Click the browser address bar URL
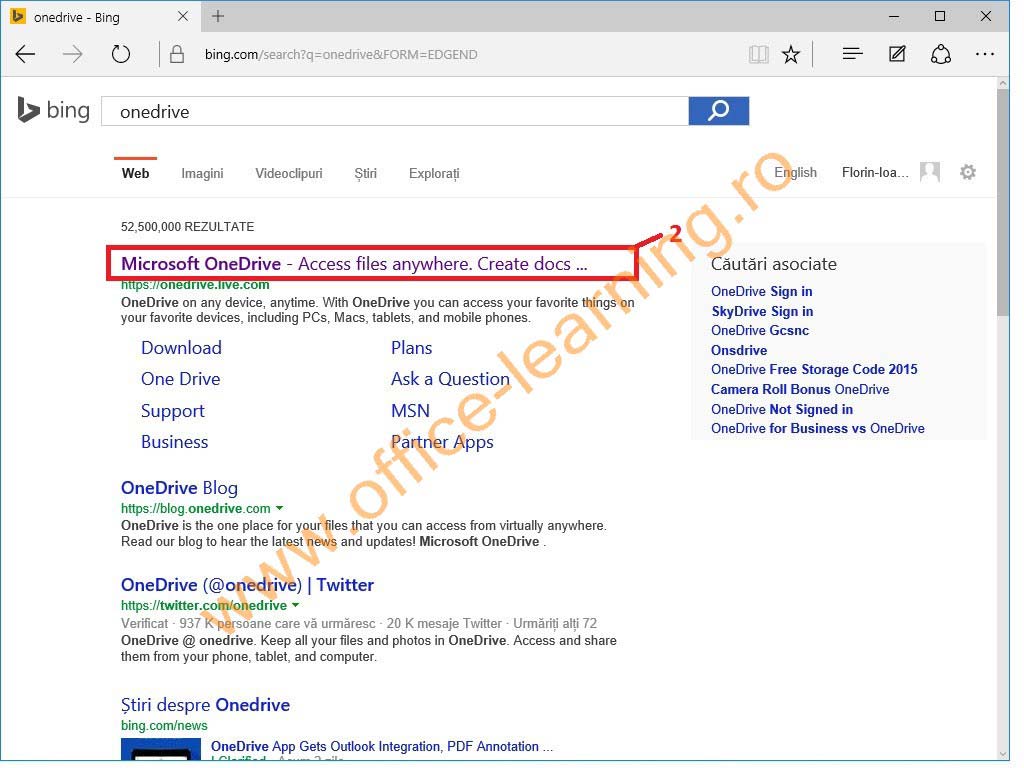Viewport: 1024px width, 768px height. pos(341,54)
